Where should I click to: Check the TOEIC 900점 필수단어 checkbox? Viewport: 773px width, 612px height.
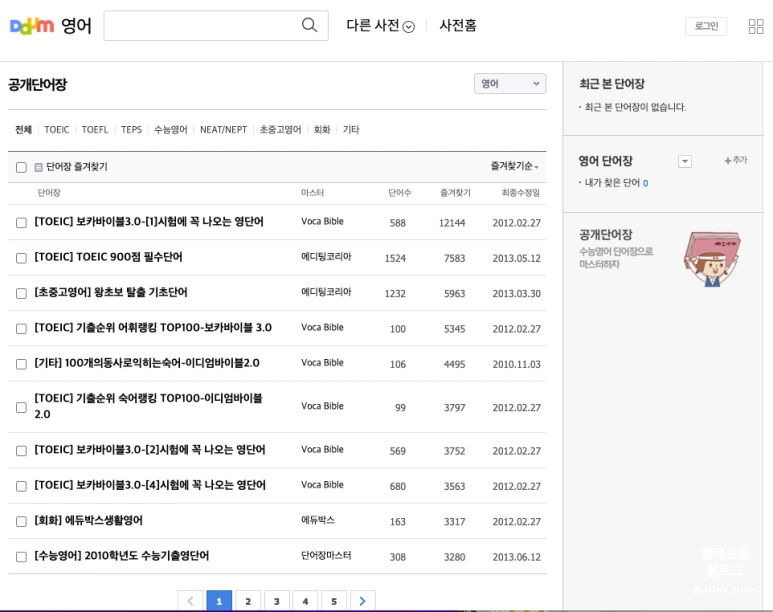[x=21, y=258]
